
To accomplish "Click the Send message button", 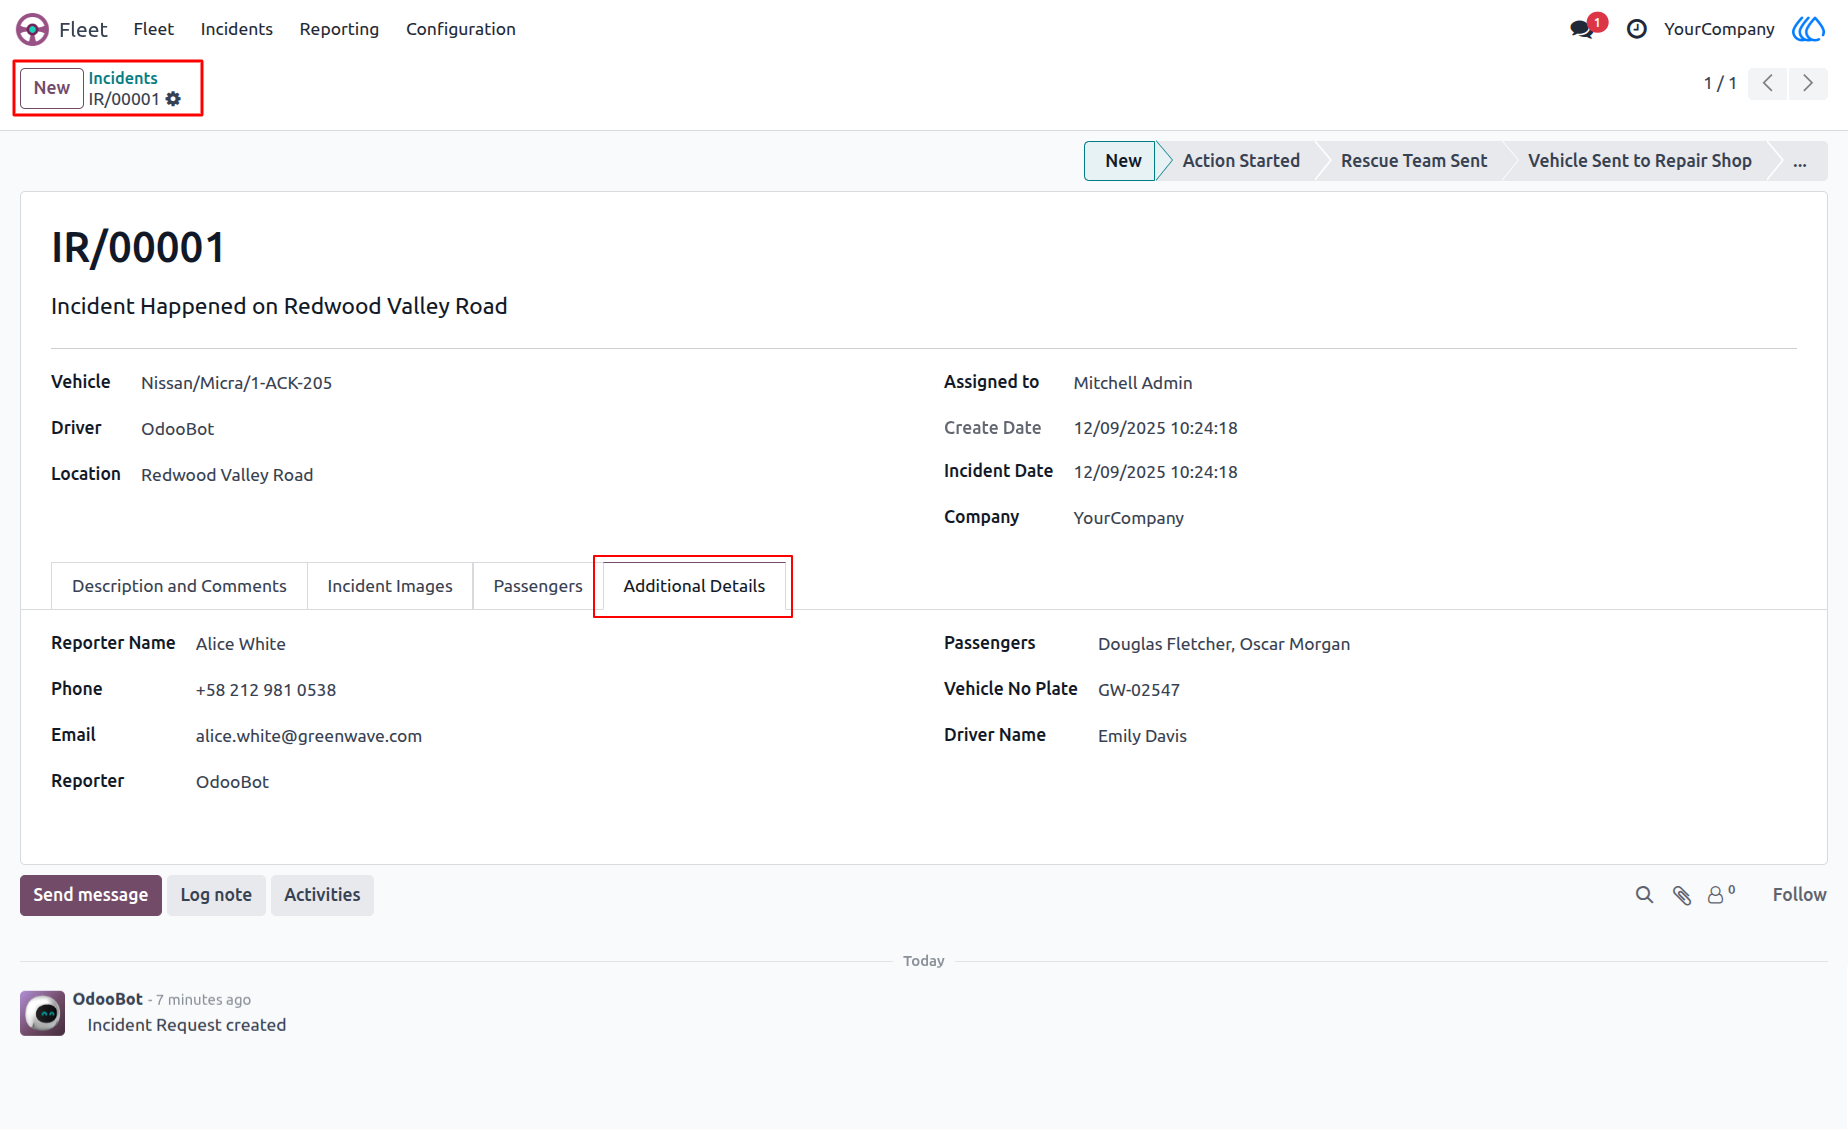I will (91, 895).
